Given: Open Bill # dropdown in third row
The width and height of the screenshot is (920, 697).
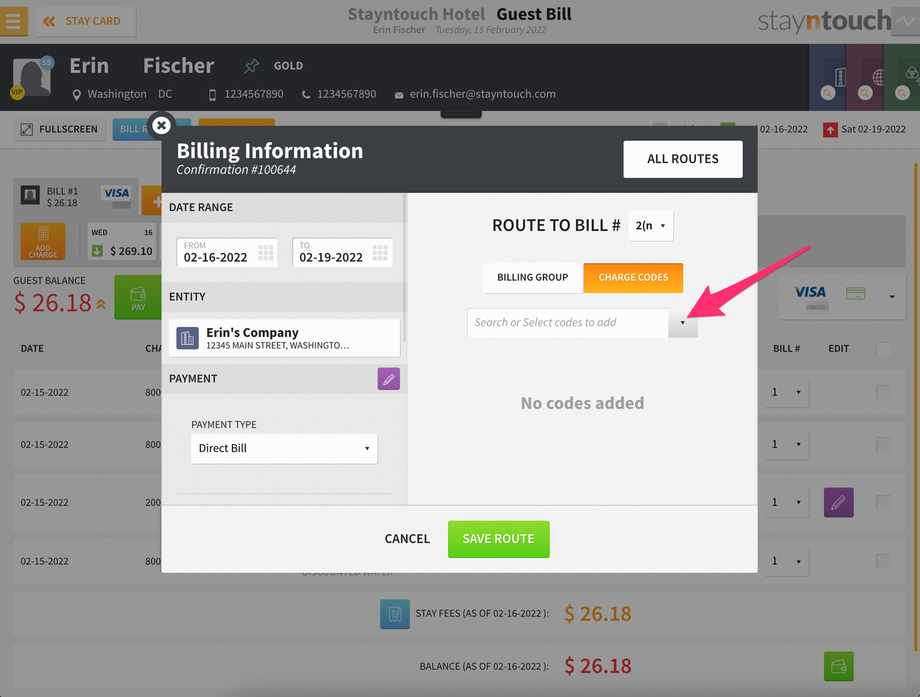Looking at the screenshot, I should pyautogui.click(x=786, y=502).
